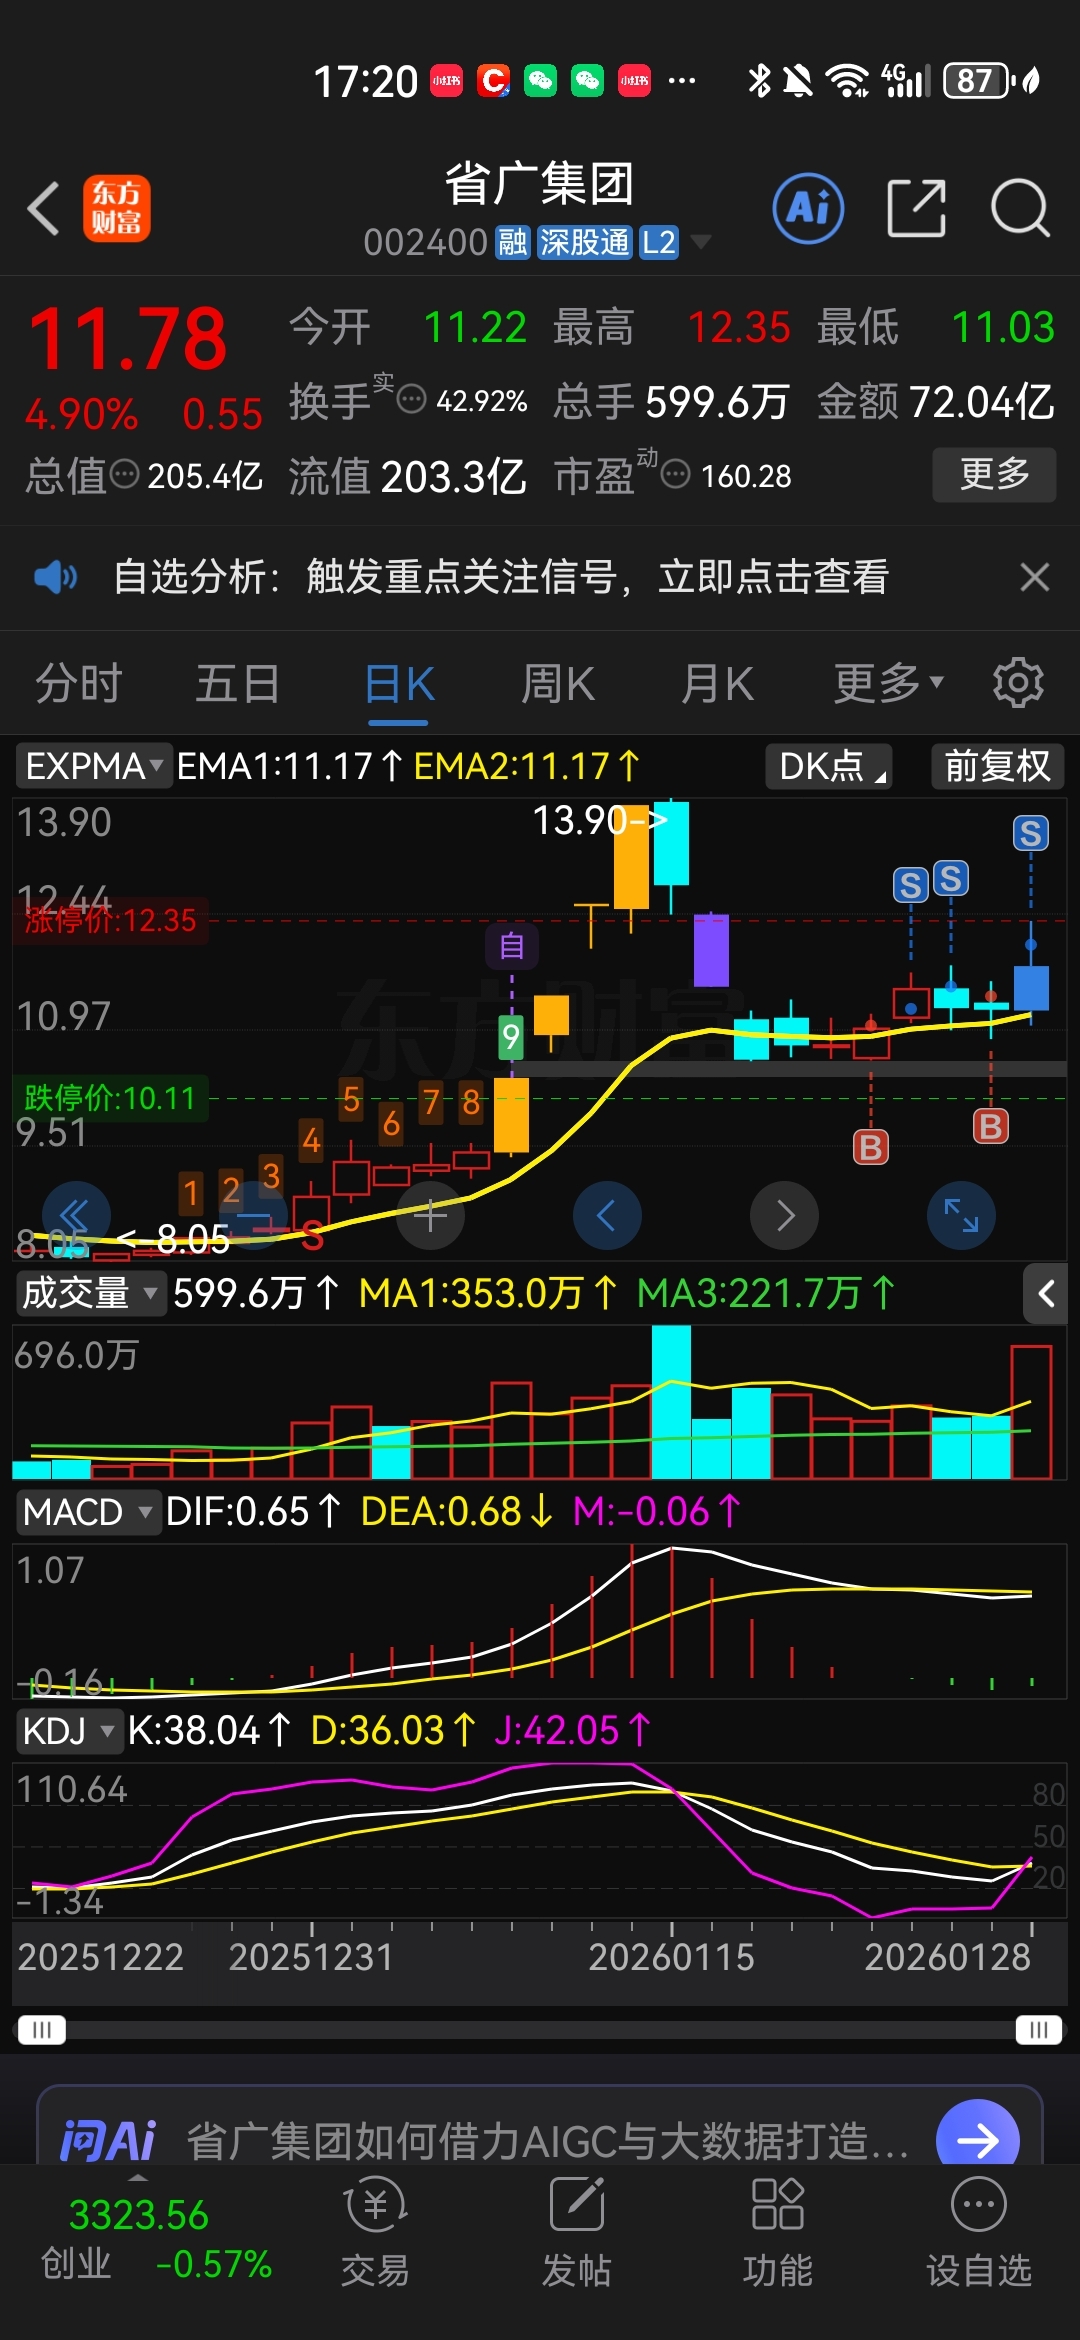Image resolution: width=1080 pixels, height=2340 pixels.
Task: Tap info icon beside 换手
Action: tap(411, 399)
